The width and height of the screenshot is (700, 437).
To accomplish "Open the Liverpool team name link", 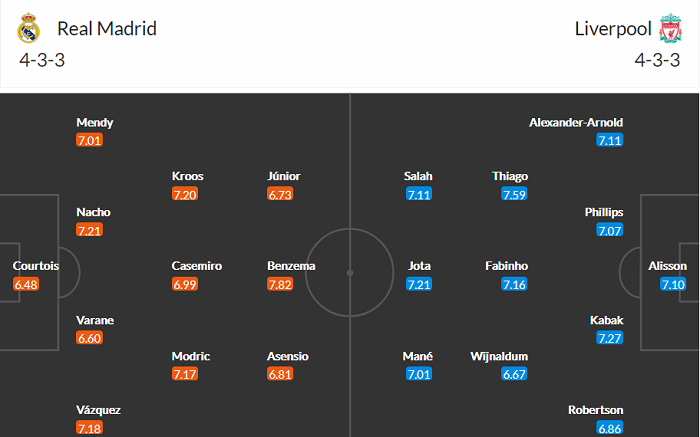I will coord(613,29).
